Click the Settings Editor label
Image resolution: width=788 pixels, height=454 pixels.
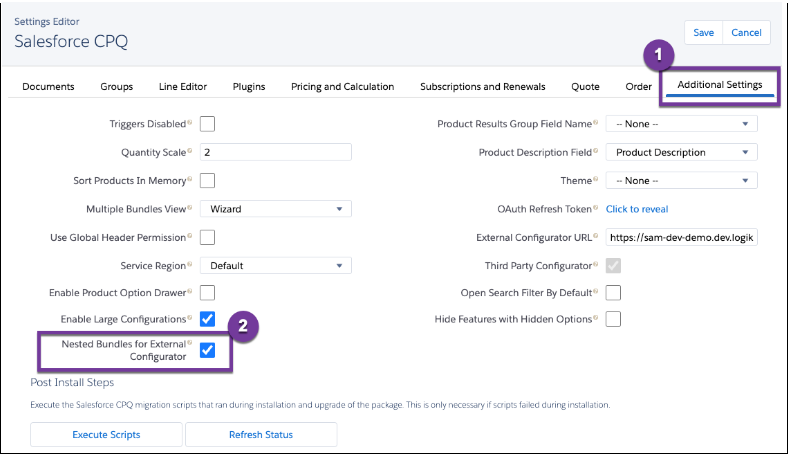point(47,22)
